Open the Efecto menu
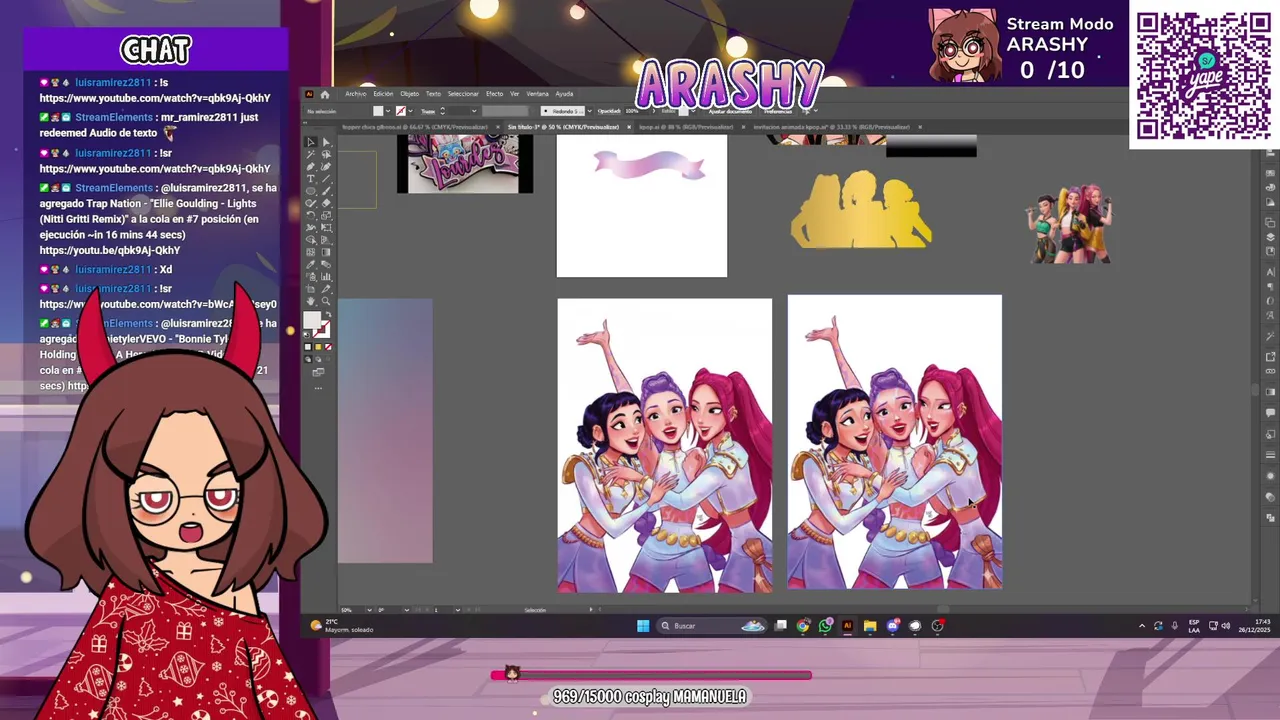 494,94
